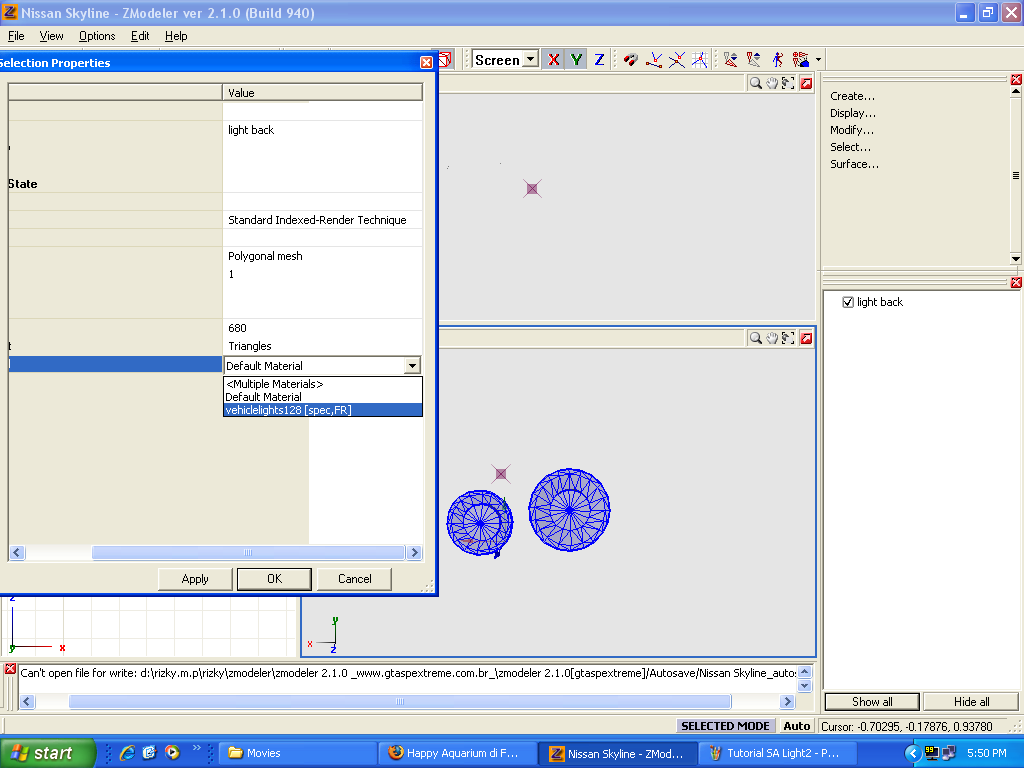The height and width of the screenshot is (768, 1024).
Task: Click the Start button on taskbar
Action: click(47, 753)
